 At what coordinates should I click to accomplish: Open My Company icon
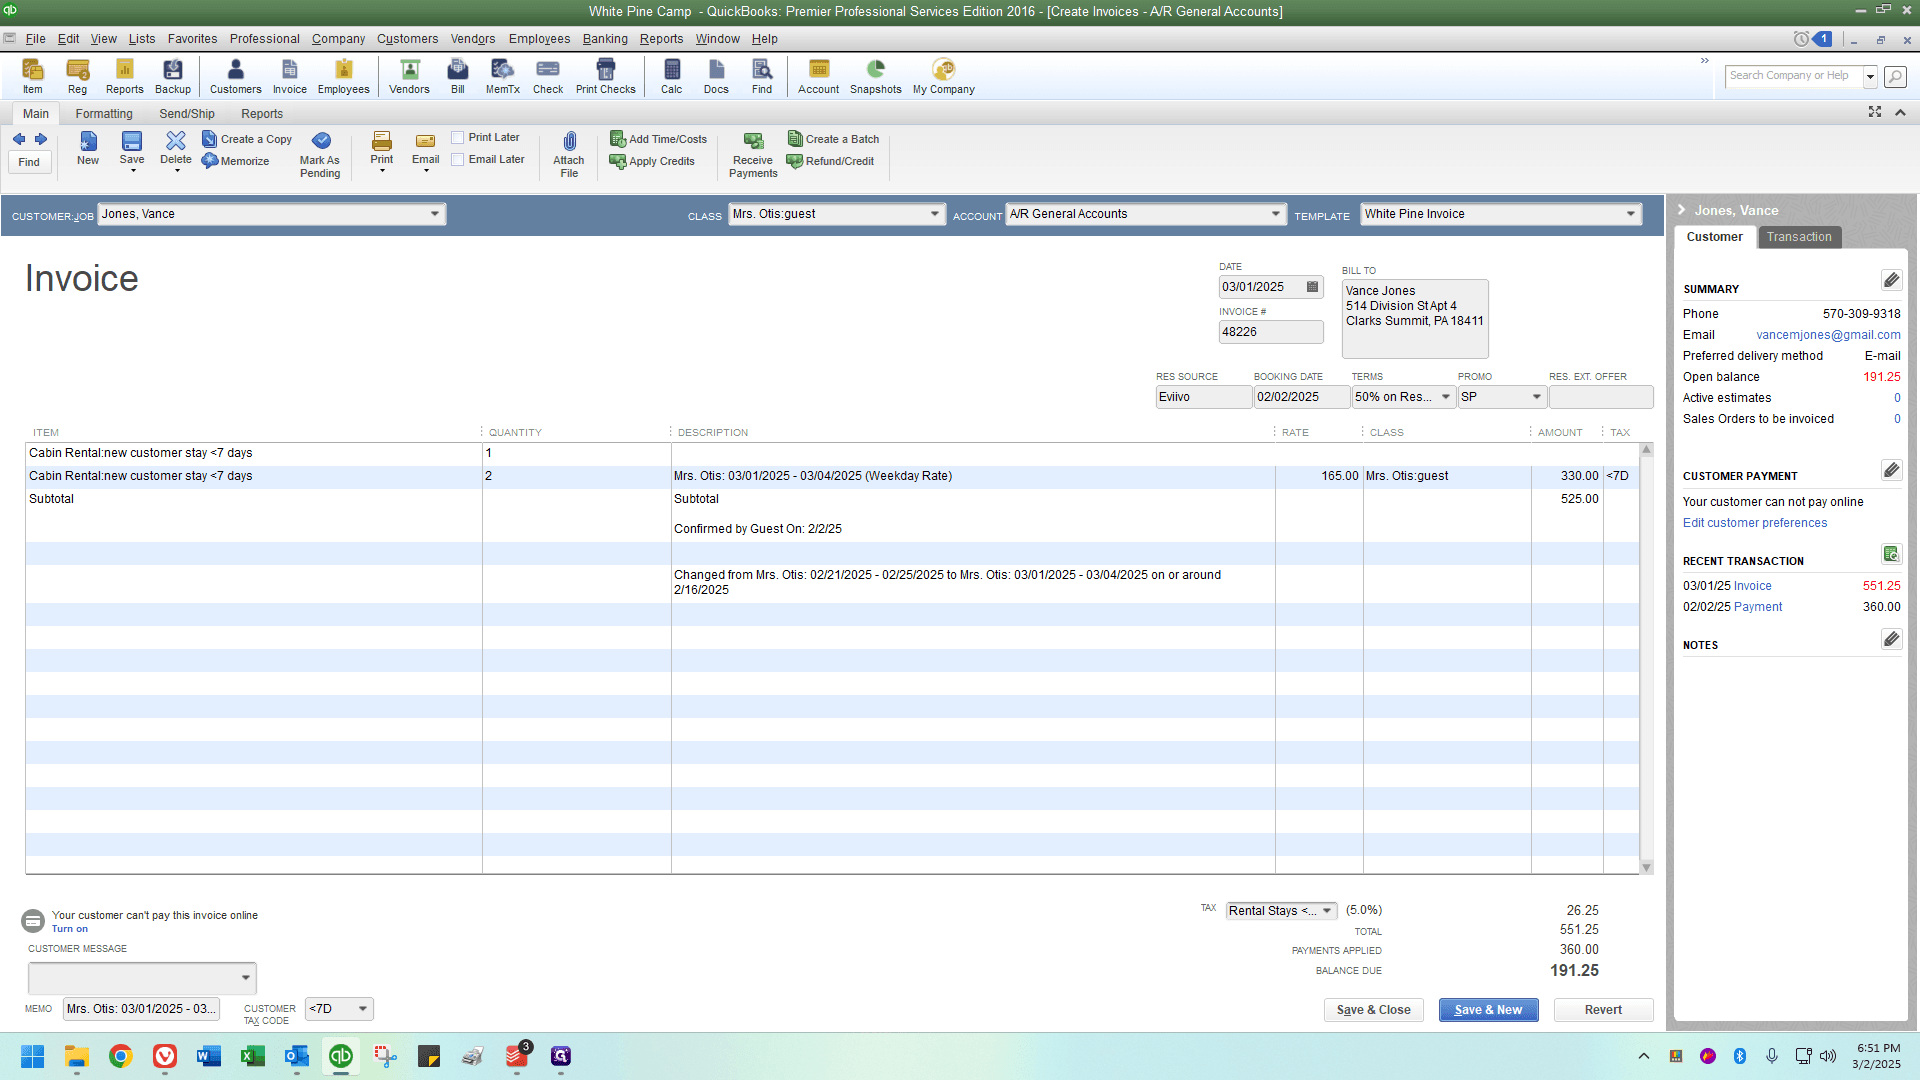pos(943,76)
